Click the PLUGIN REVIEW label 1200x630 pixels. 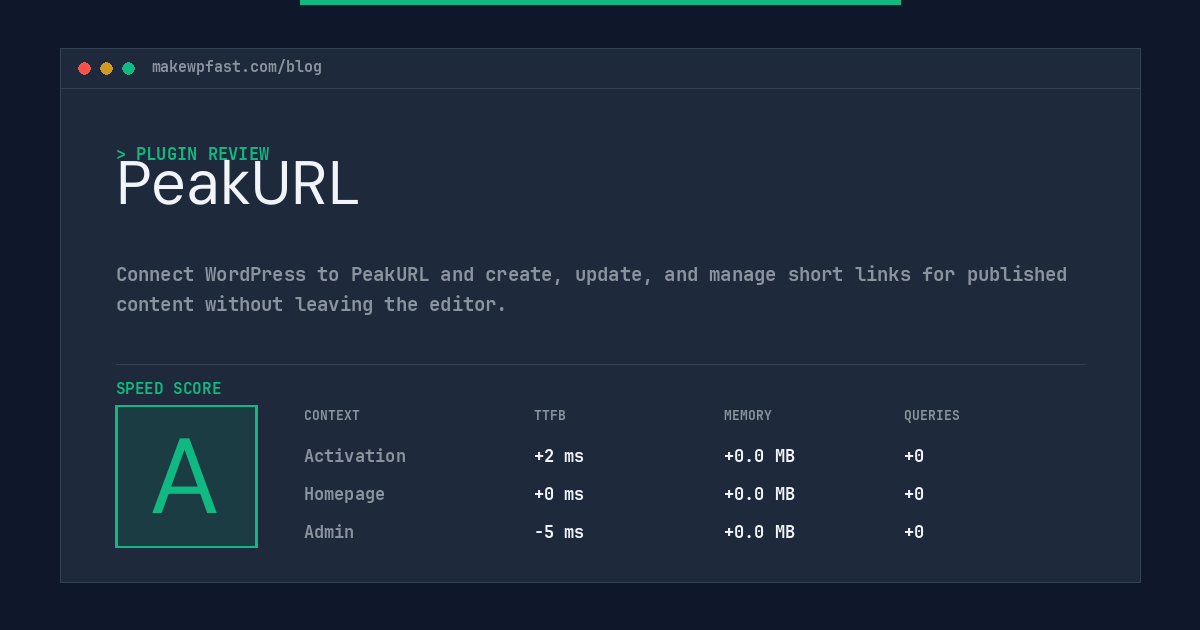pos(193,154)
